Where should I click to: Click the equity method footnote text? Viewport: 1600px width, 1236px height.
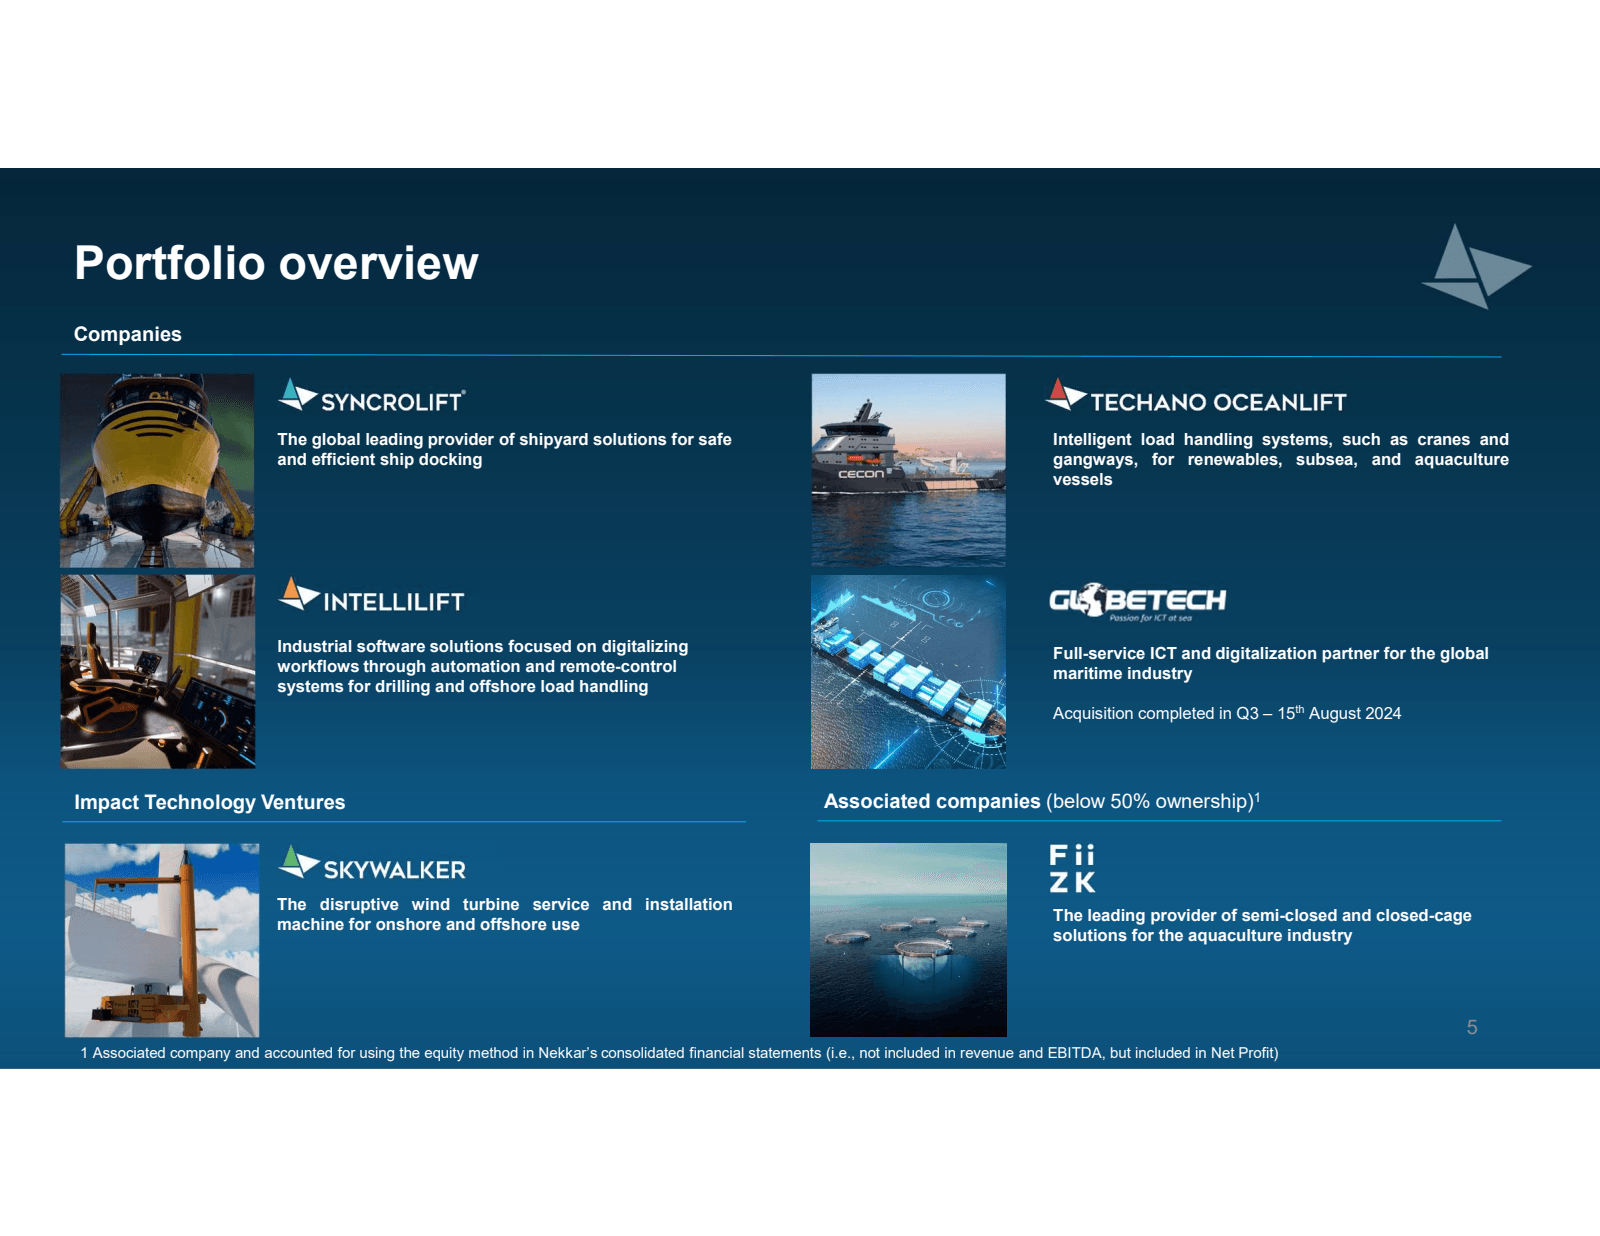679,1053
